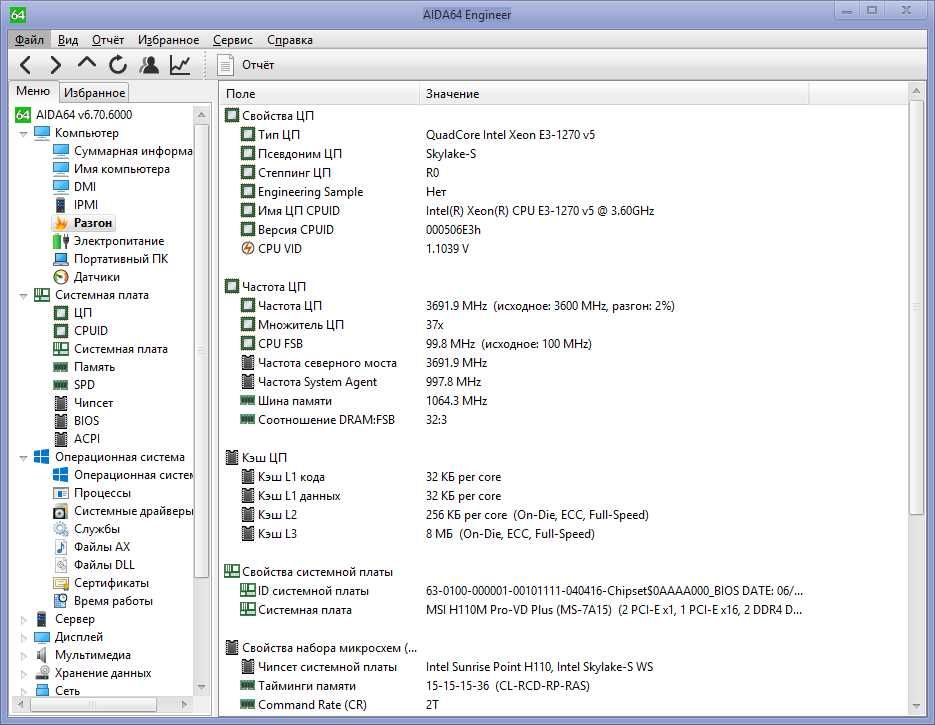Click the Время работы clock icon

click(61, 600)
